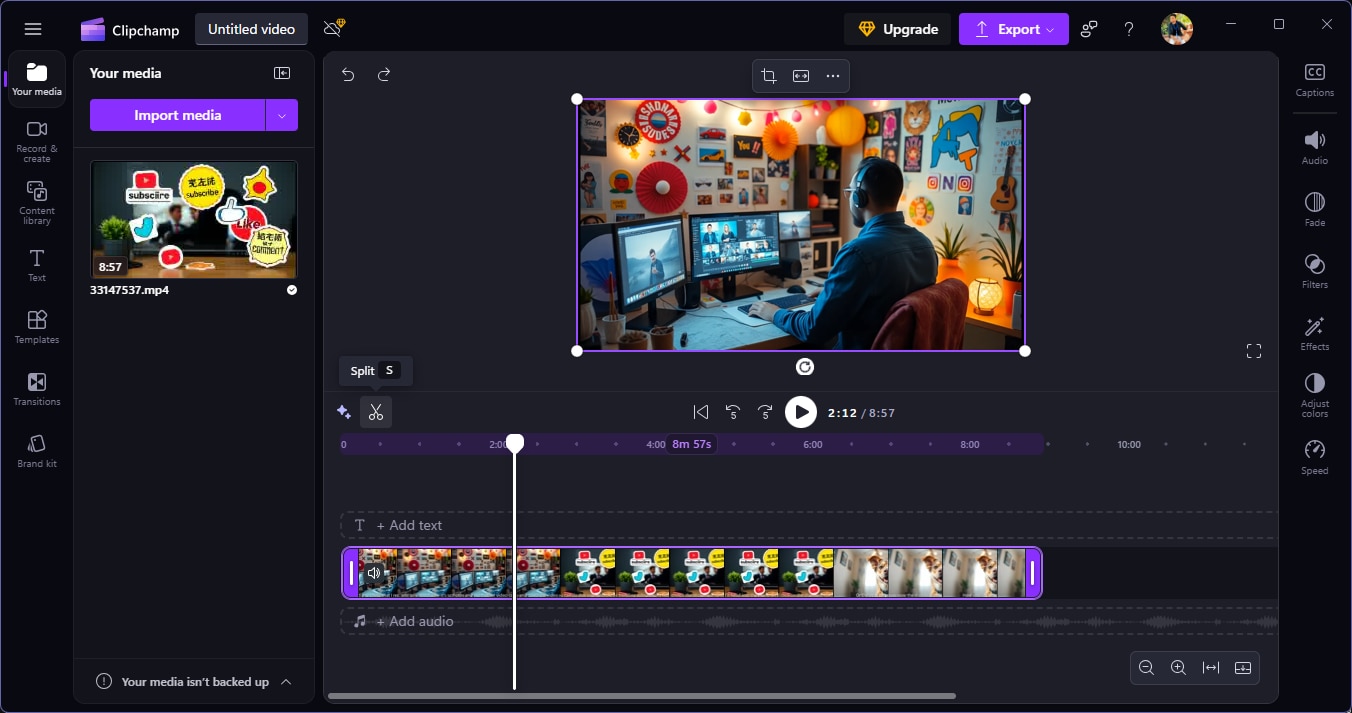Click the Add text track
The width and height of the screenshot is (1352, 713).
808,525
